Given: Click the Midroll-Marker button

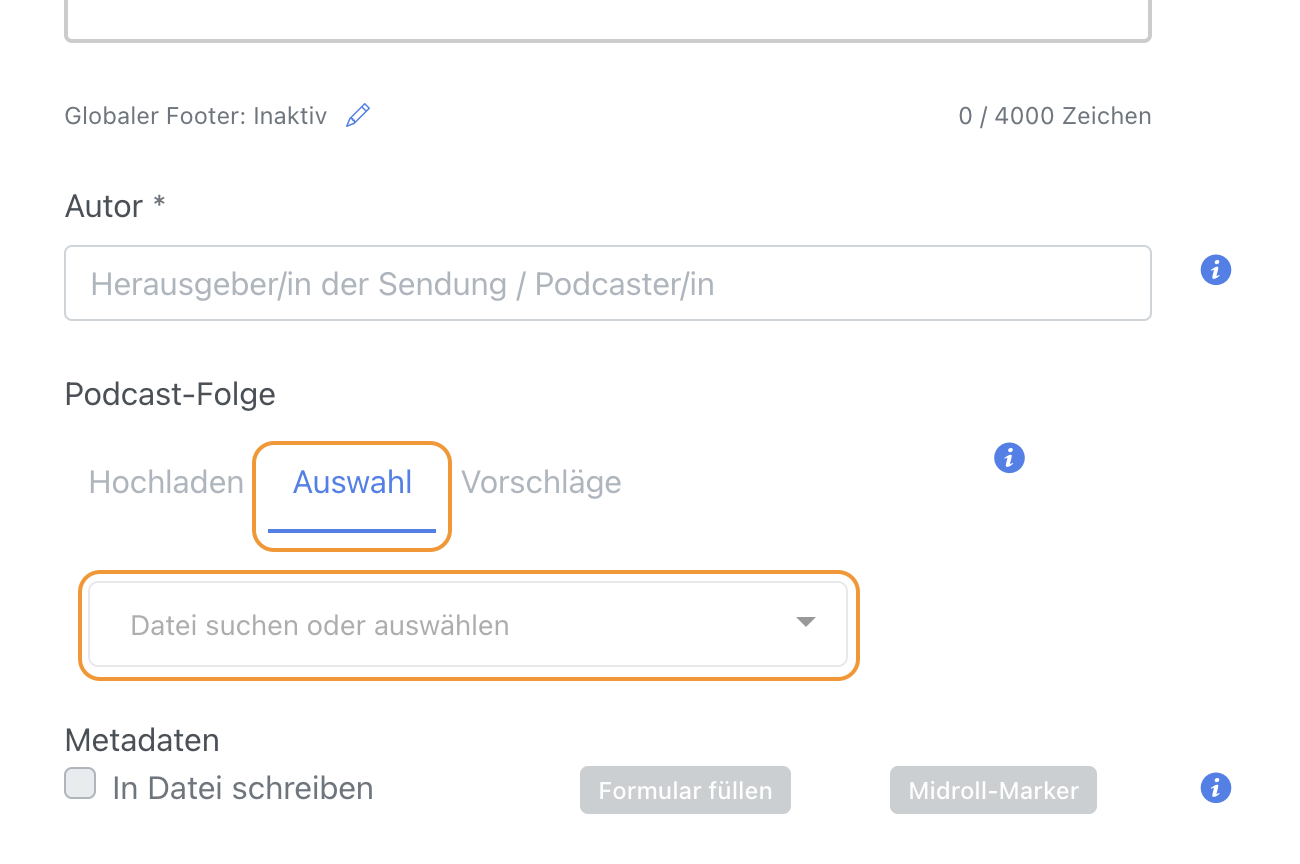Looking at the screenshot, I should coord(993,791).
